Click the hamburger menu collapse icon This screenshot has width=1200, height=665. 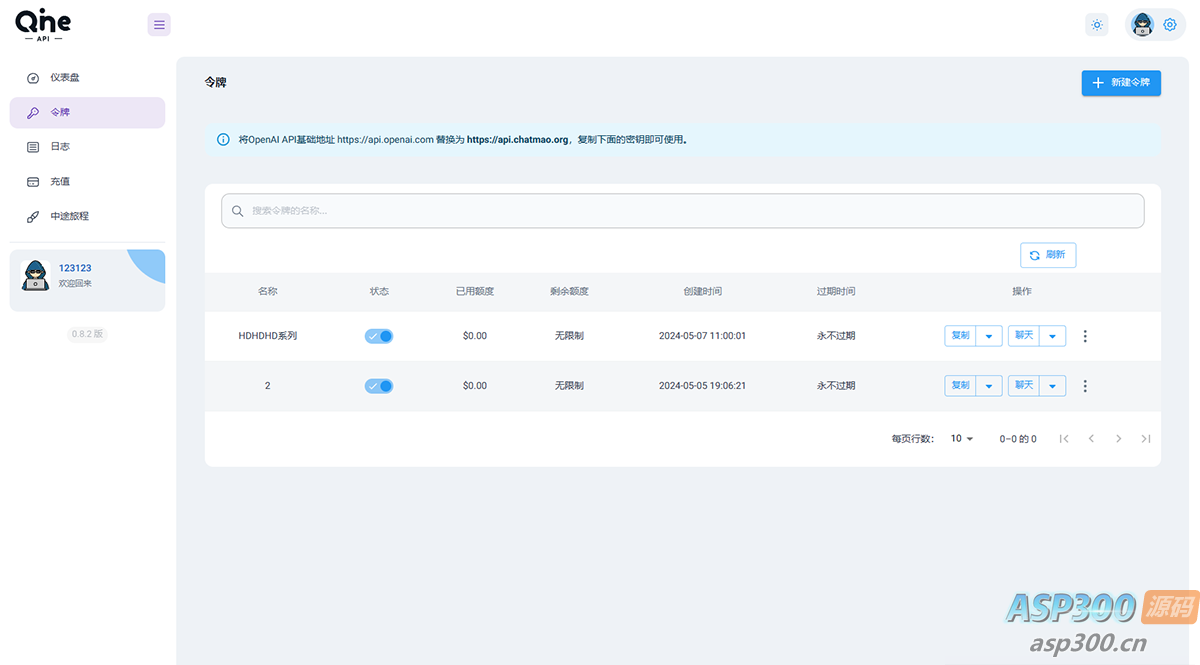(x=159, y=25)
